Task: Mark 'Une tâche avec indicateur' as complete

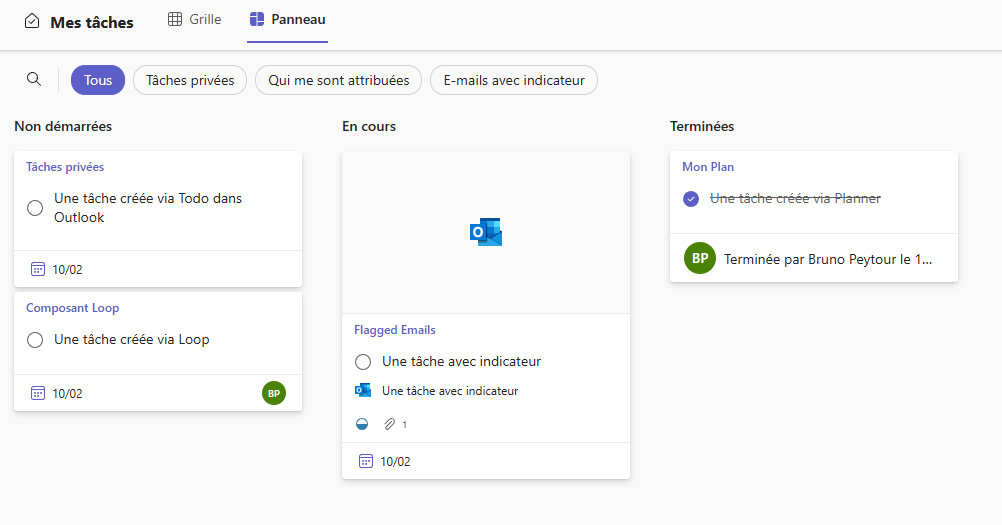Action: point(363,361)
